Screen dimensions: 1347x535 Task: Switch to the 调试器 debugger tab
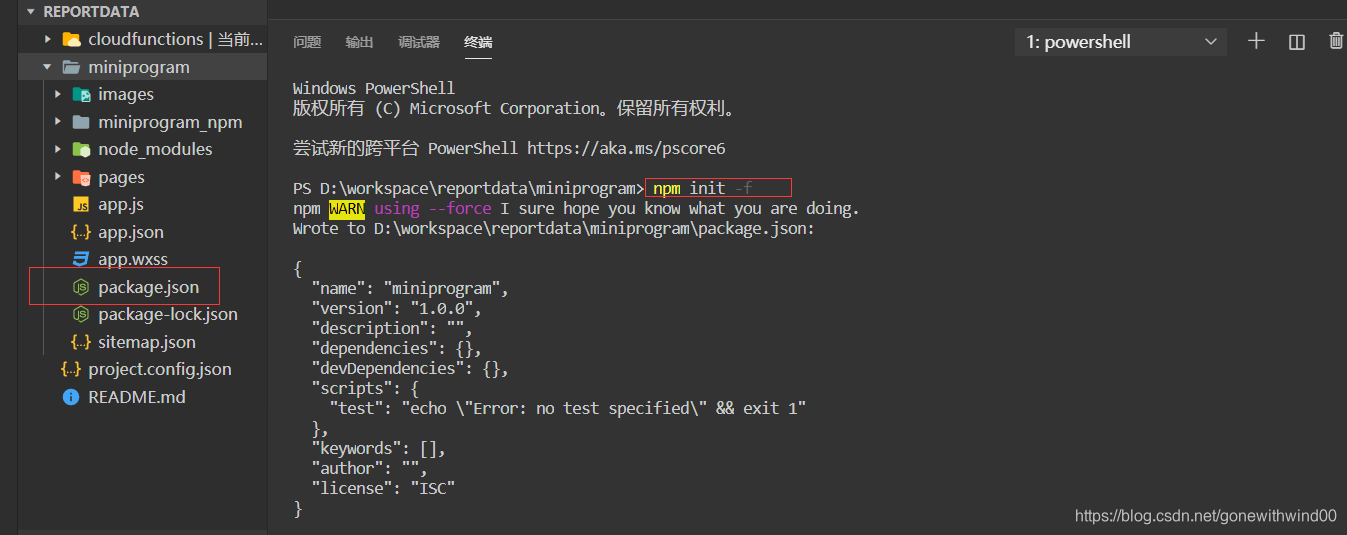point(419,42)
